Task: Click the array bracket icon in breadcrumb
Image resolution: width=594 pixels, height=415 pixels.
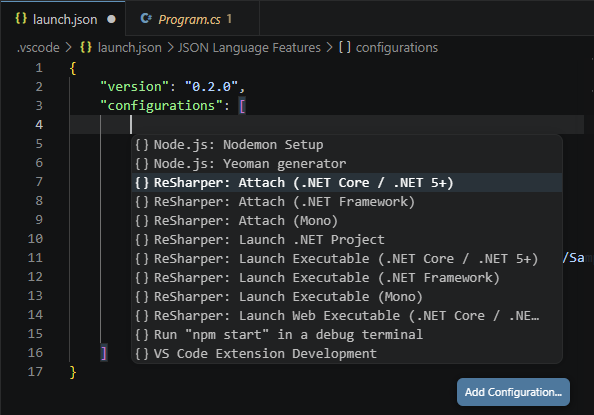Action: pyautogui.click(x=344, y=47)
